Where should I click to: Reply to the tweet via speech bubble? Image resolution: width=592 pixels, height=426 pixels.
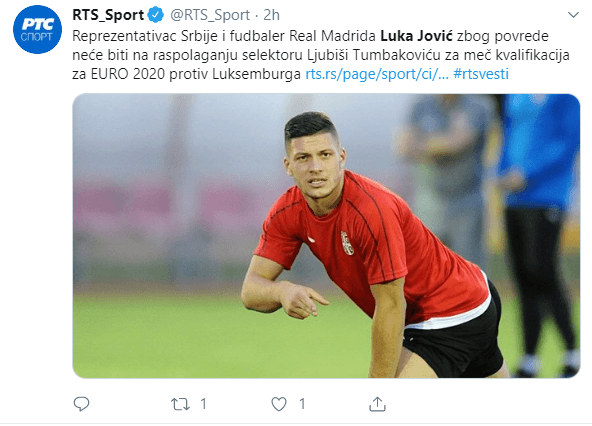click(81, 404)
